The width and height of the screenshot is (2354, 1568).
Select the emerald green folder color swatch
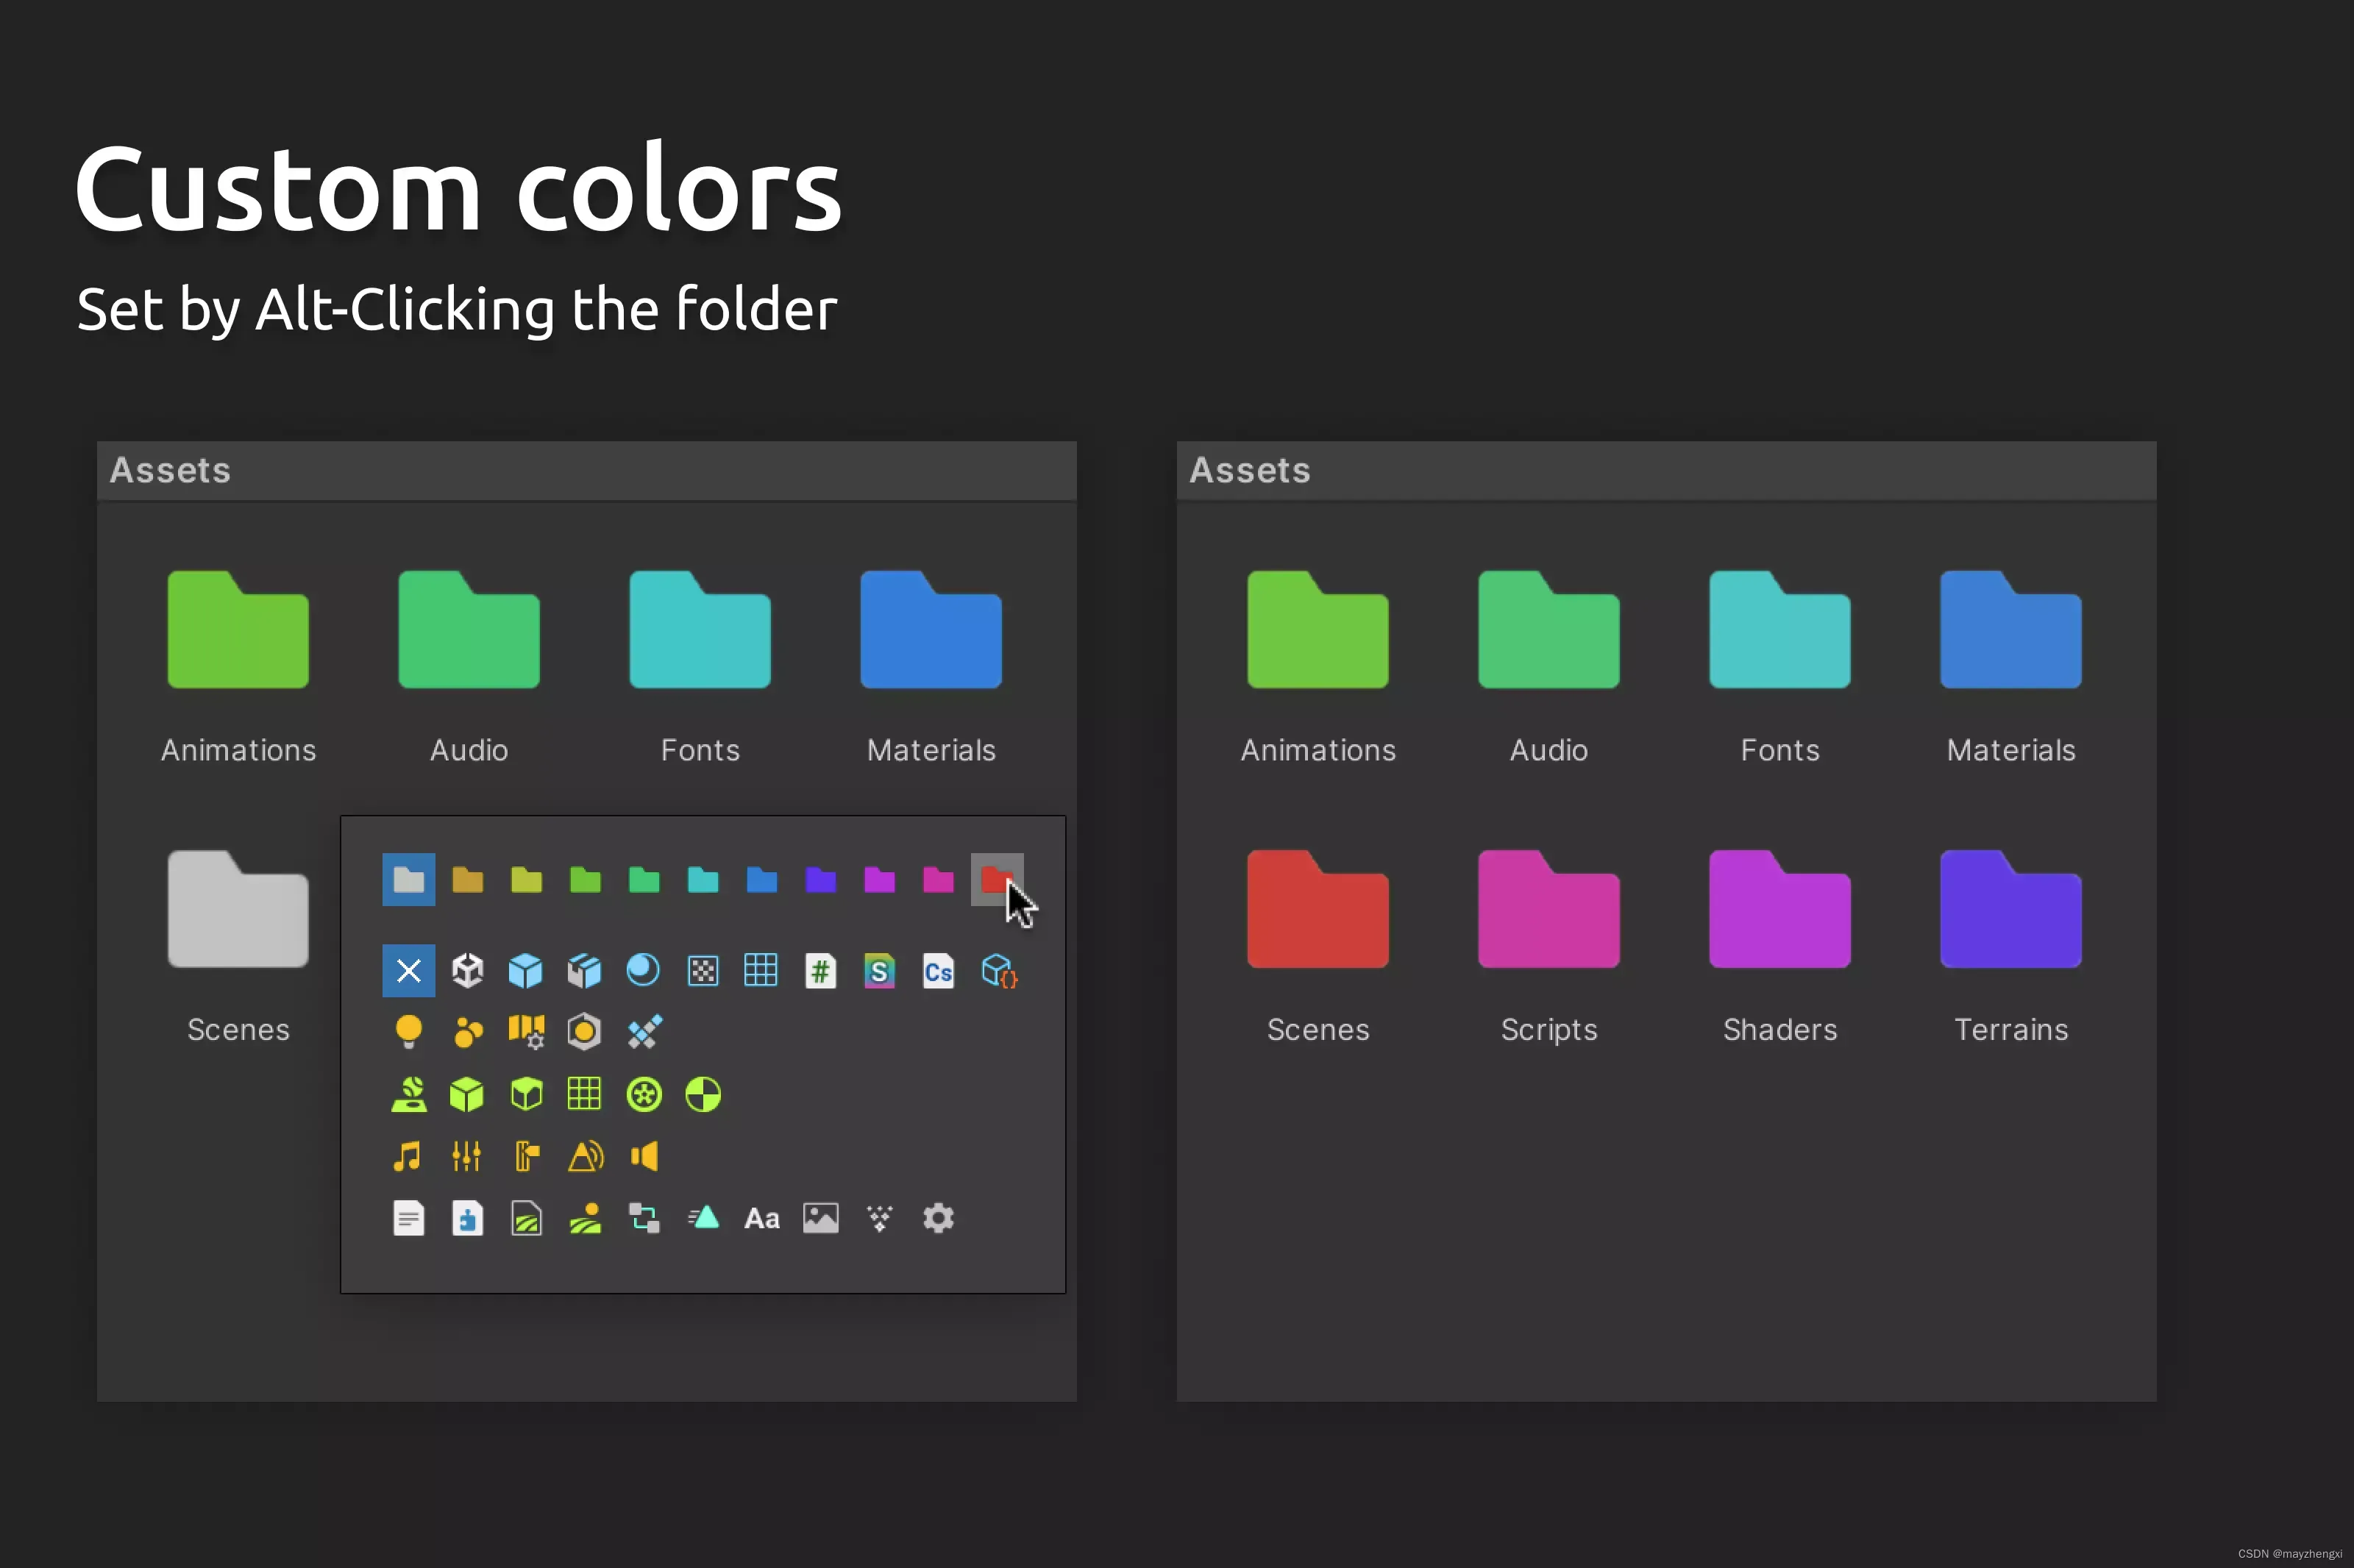point(644,879)
